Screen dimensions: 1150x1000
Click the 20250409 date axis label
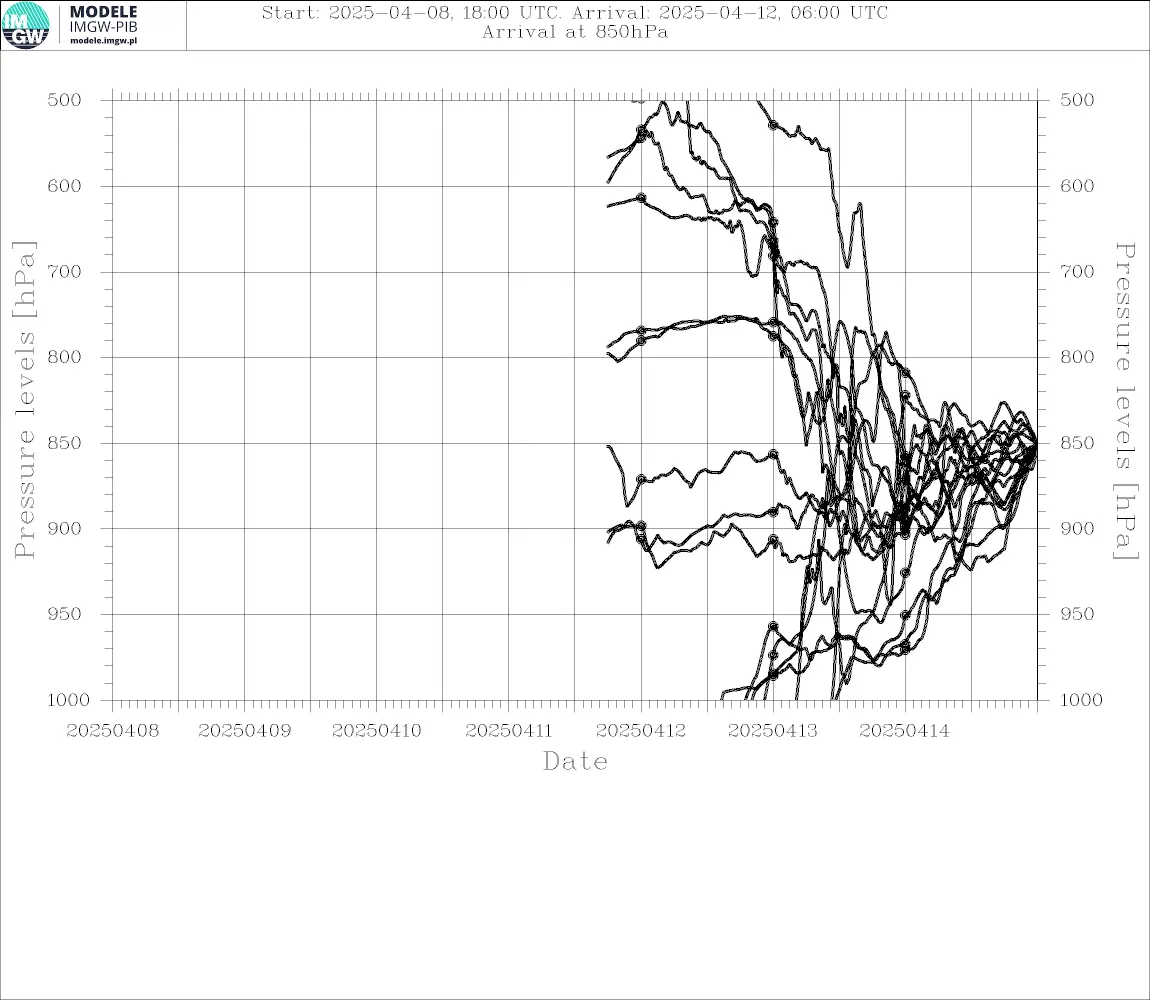244,731
